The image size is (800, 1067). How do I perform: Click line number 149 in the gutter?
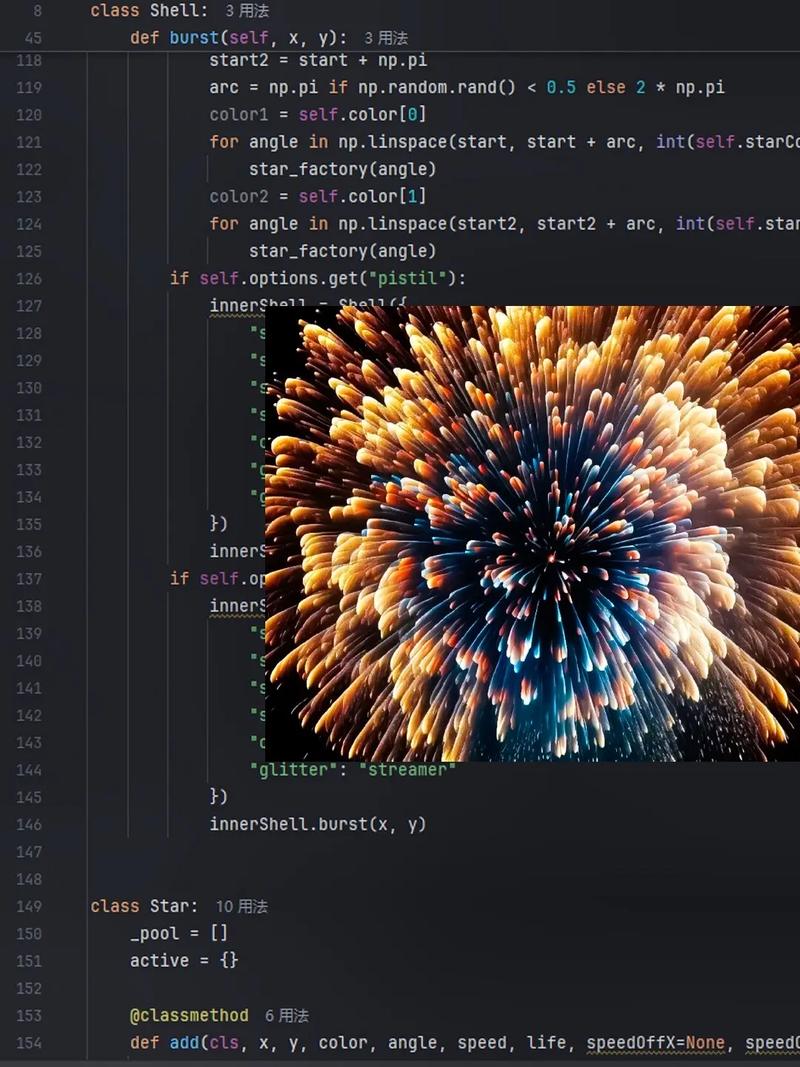pyautogui.click(x=28, y=906)
